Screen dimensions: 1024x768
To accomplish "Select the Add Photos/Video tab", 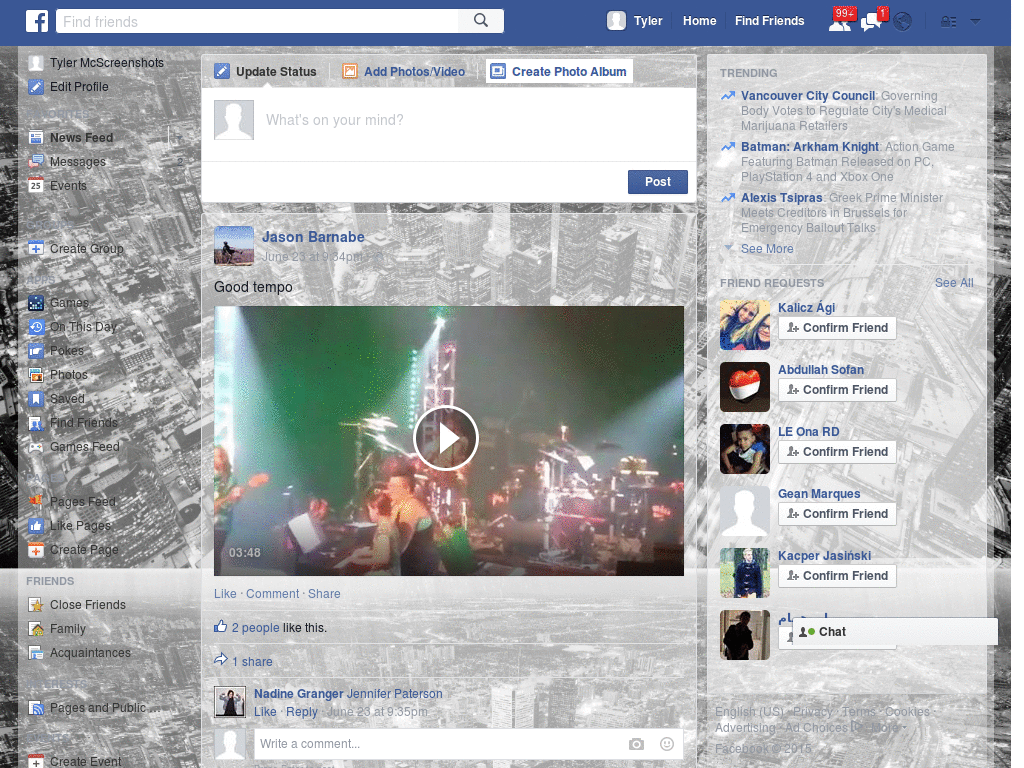I will [x=404, y=71].
